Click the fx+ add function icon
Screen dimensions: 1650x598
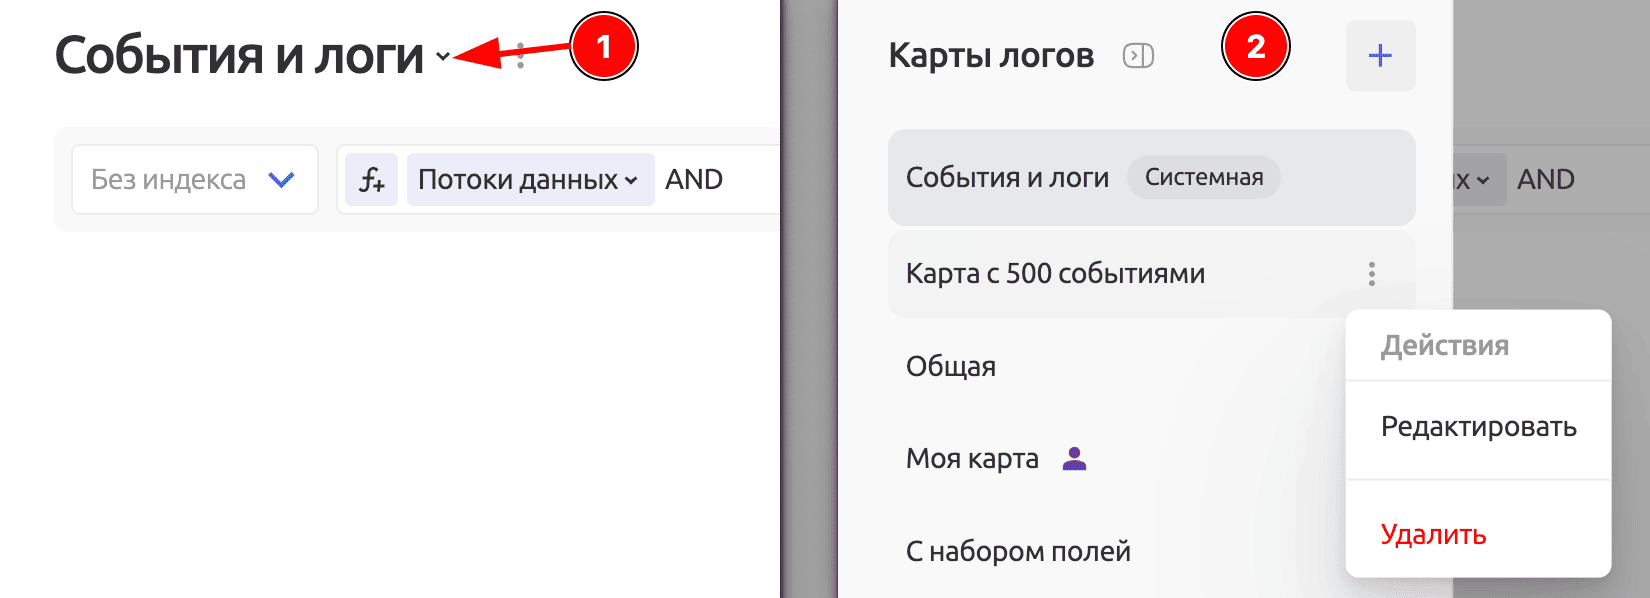click(x=372, y=180)
